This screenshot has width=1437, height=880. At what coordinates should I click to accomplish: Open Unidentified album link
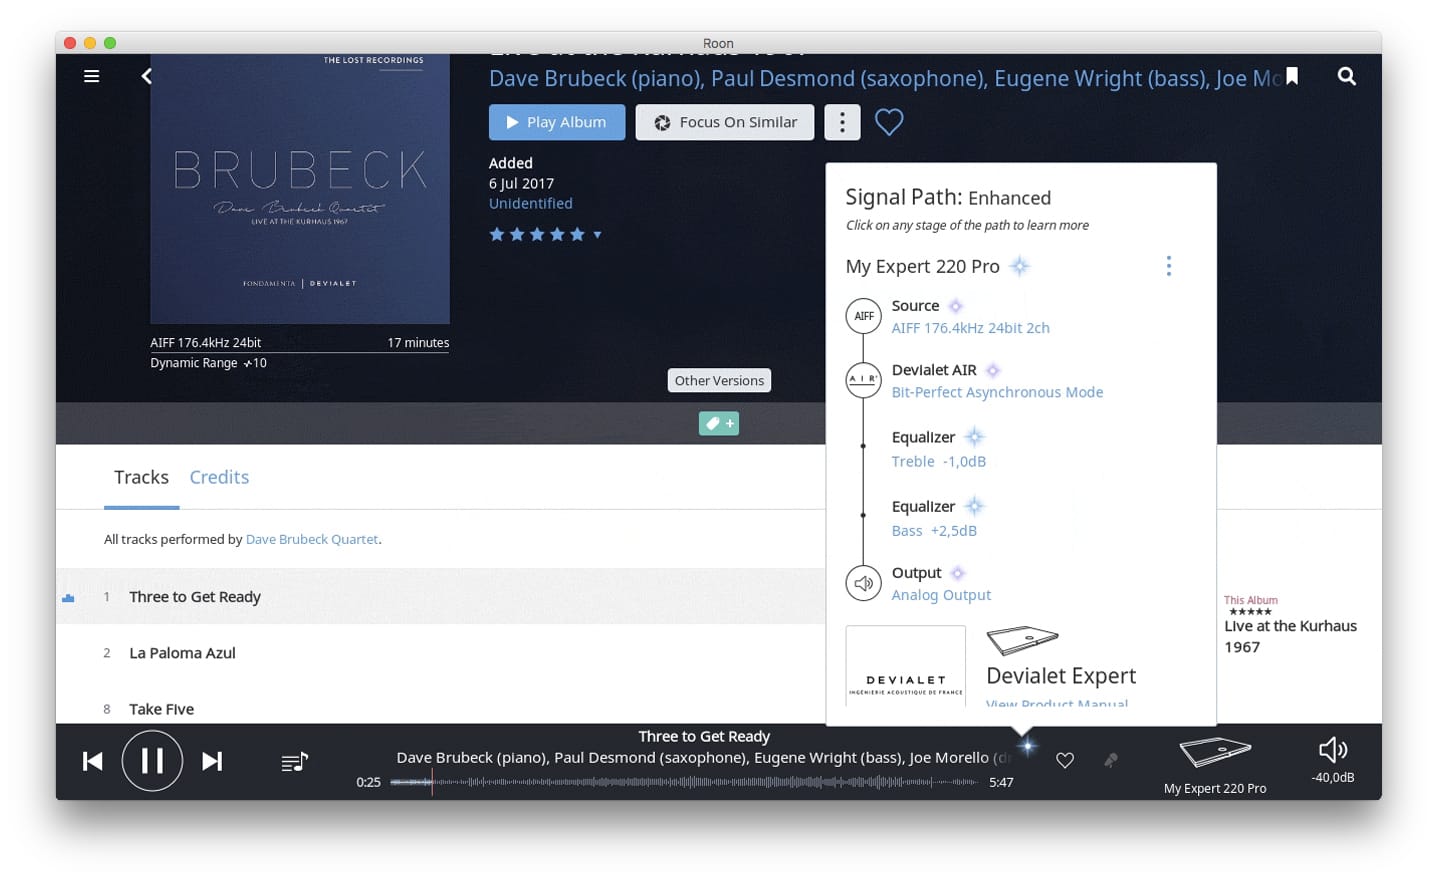pos(531,203)
